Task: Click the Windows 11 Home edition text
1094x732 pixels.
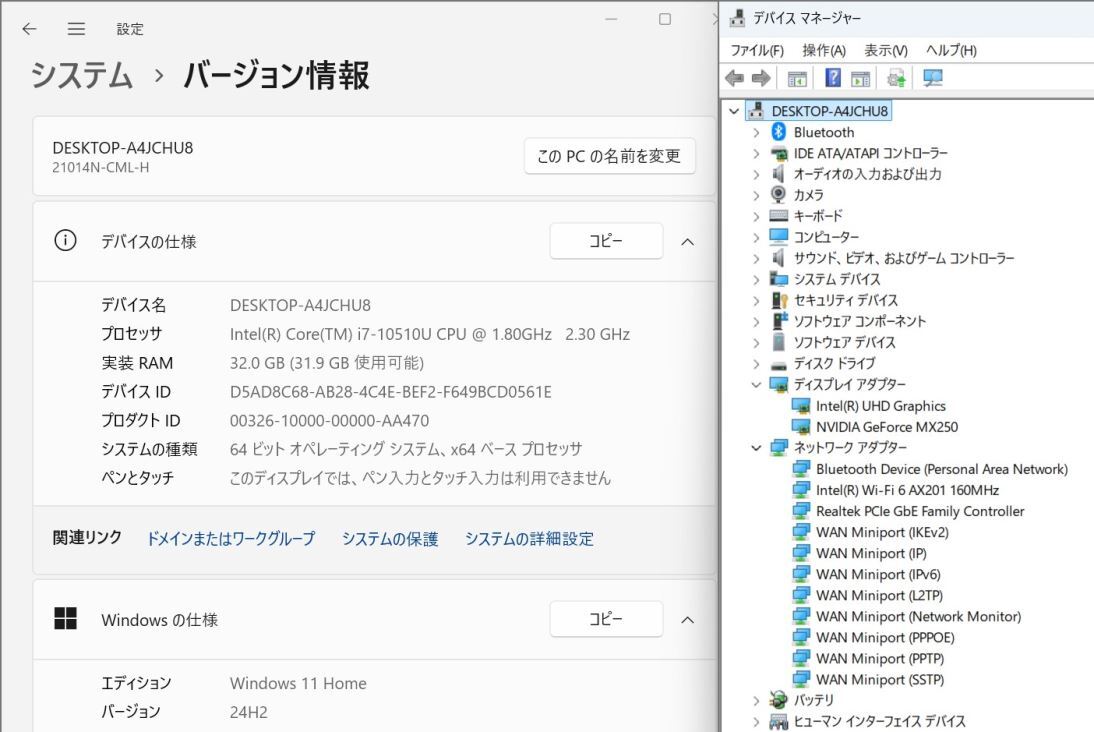Action: [x=298, y=683]
